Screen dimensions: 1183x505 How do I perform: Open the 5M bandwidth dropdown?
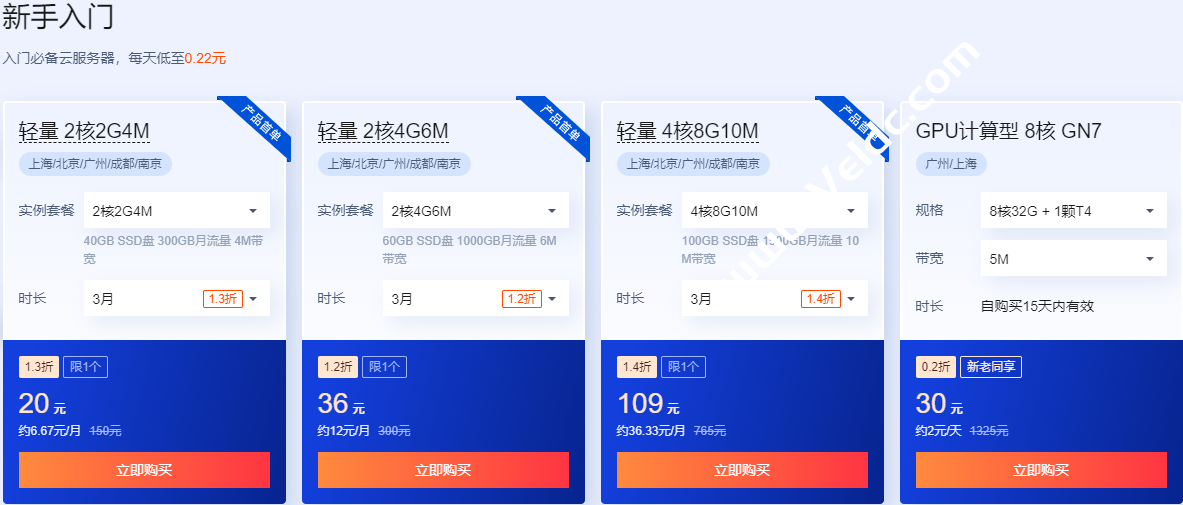coord(1074,258)
